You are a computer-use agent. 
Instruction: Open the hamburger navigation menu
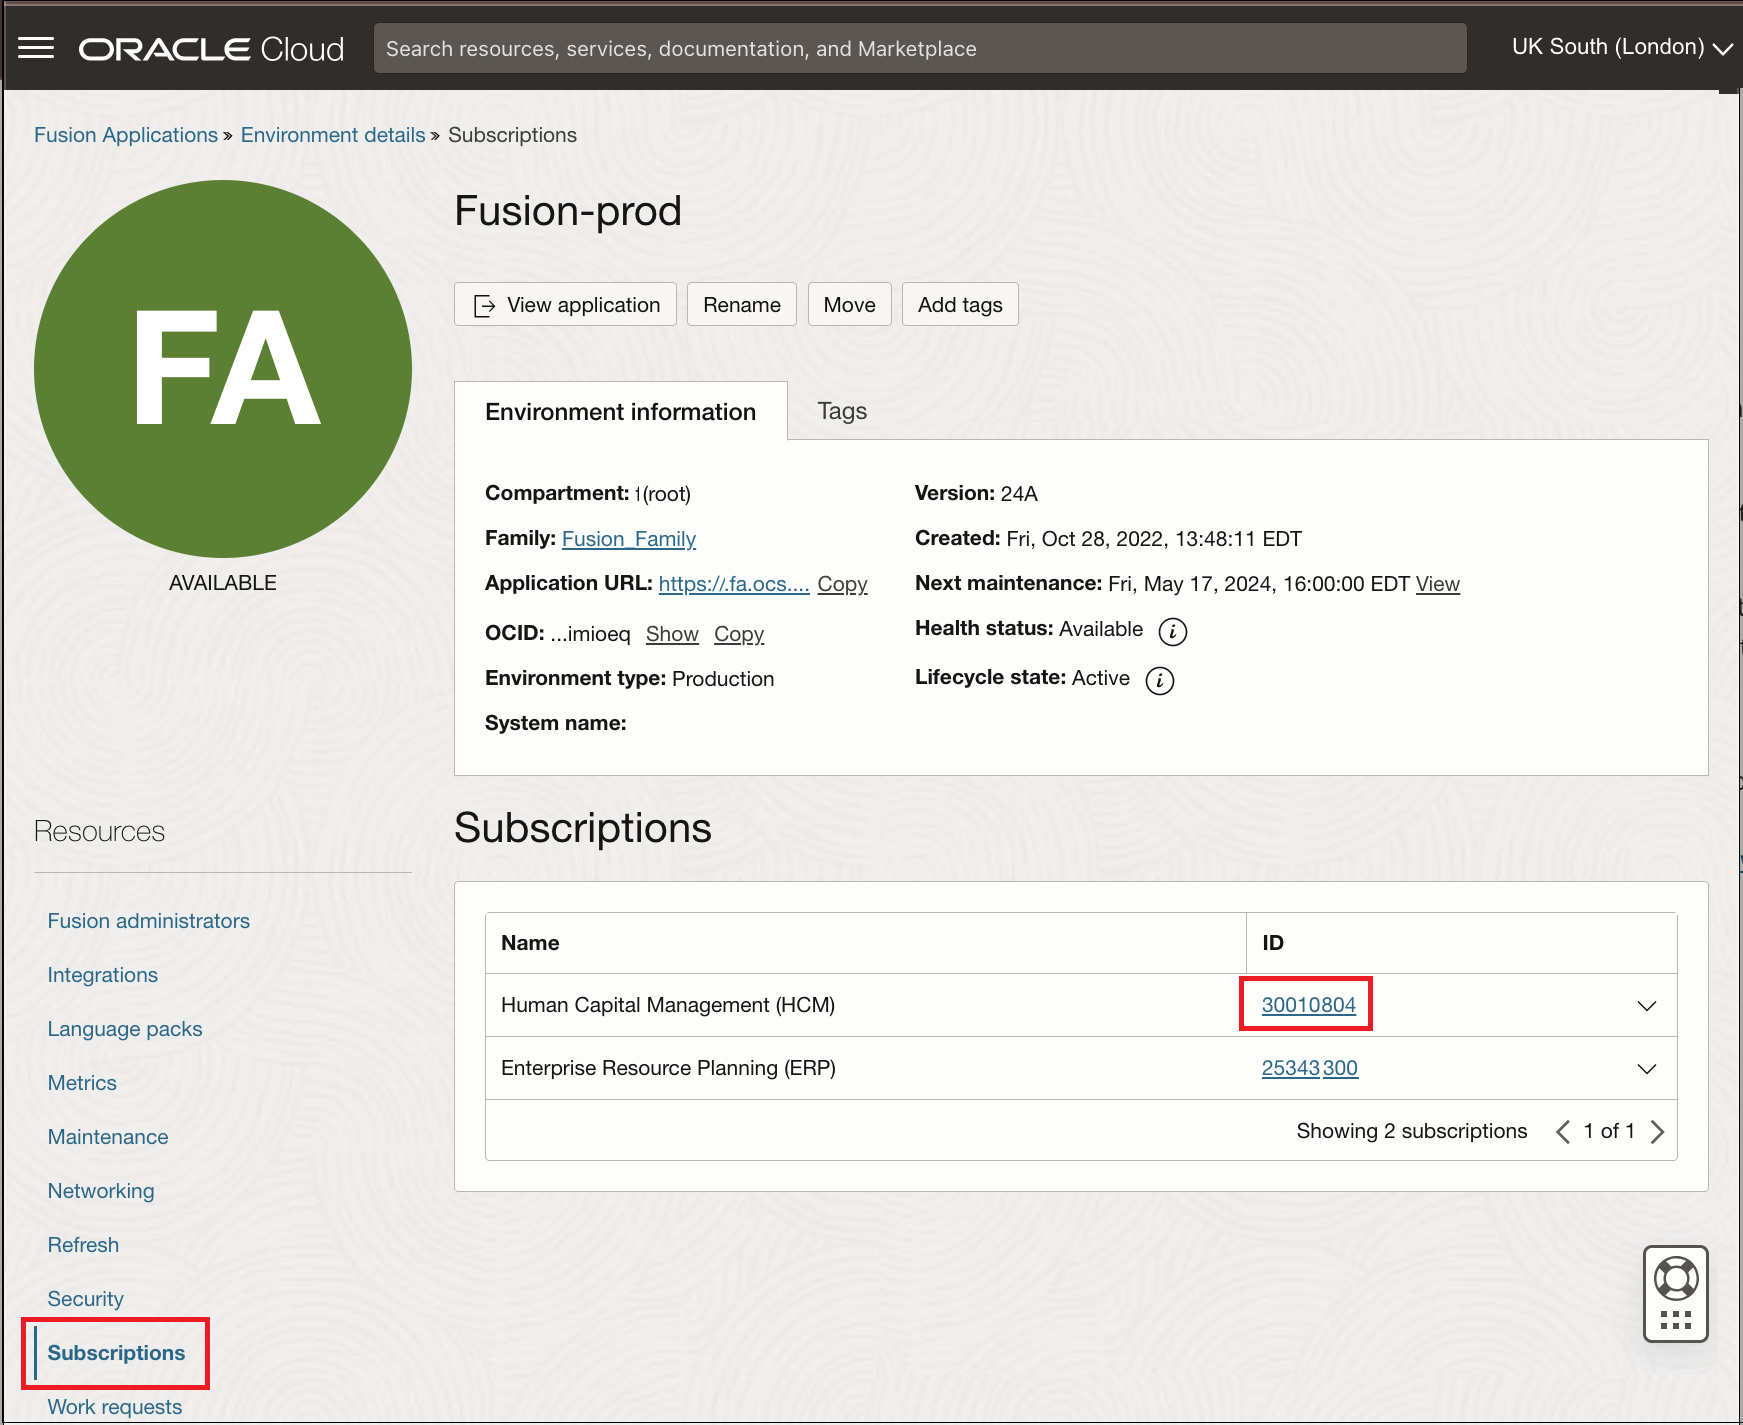pos(36,48)
